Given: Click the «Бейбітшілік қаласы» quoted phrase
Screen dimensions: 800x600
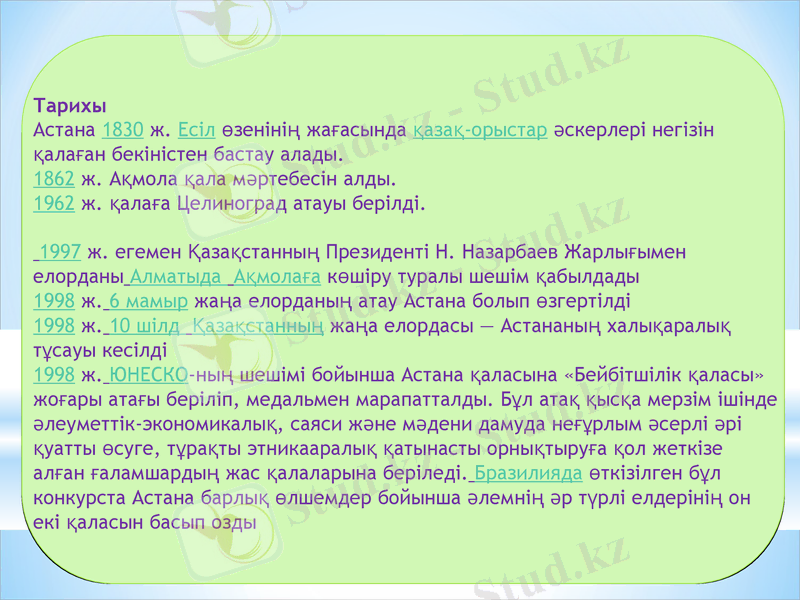Looking at the screenshot, I should point(665,376).
